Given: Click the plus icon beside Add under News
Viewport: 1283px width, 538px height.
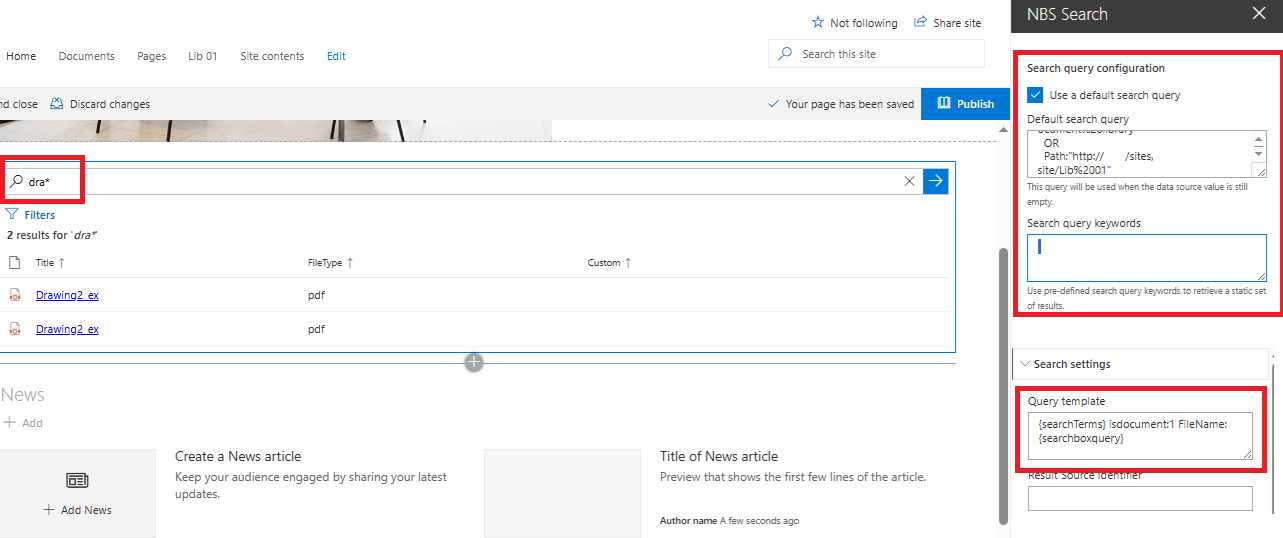Looking at the screenshot, I should [x=9, y=423].
